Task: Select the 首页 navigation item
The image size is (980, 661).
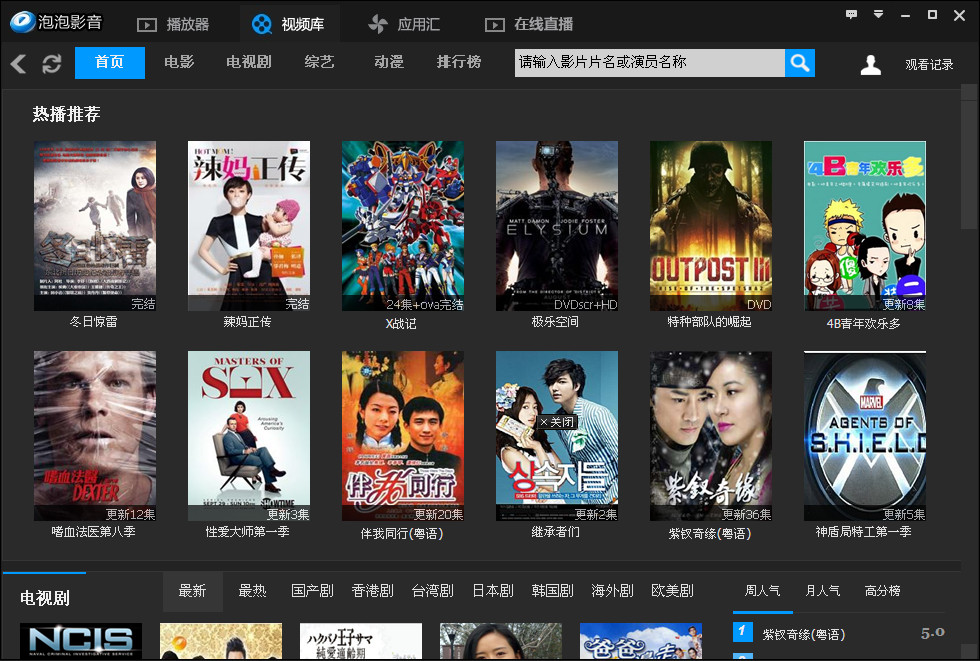Action: click(x=110, y=62)
